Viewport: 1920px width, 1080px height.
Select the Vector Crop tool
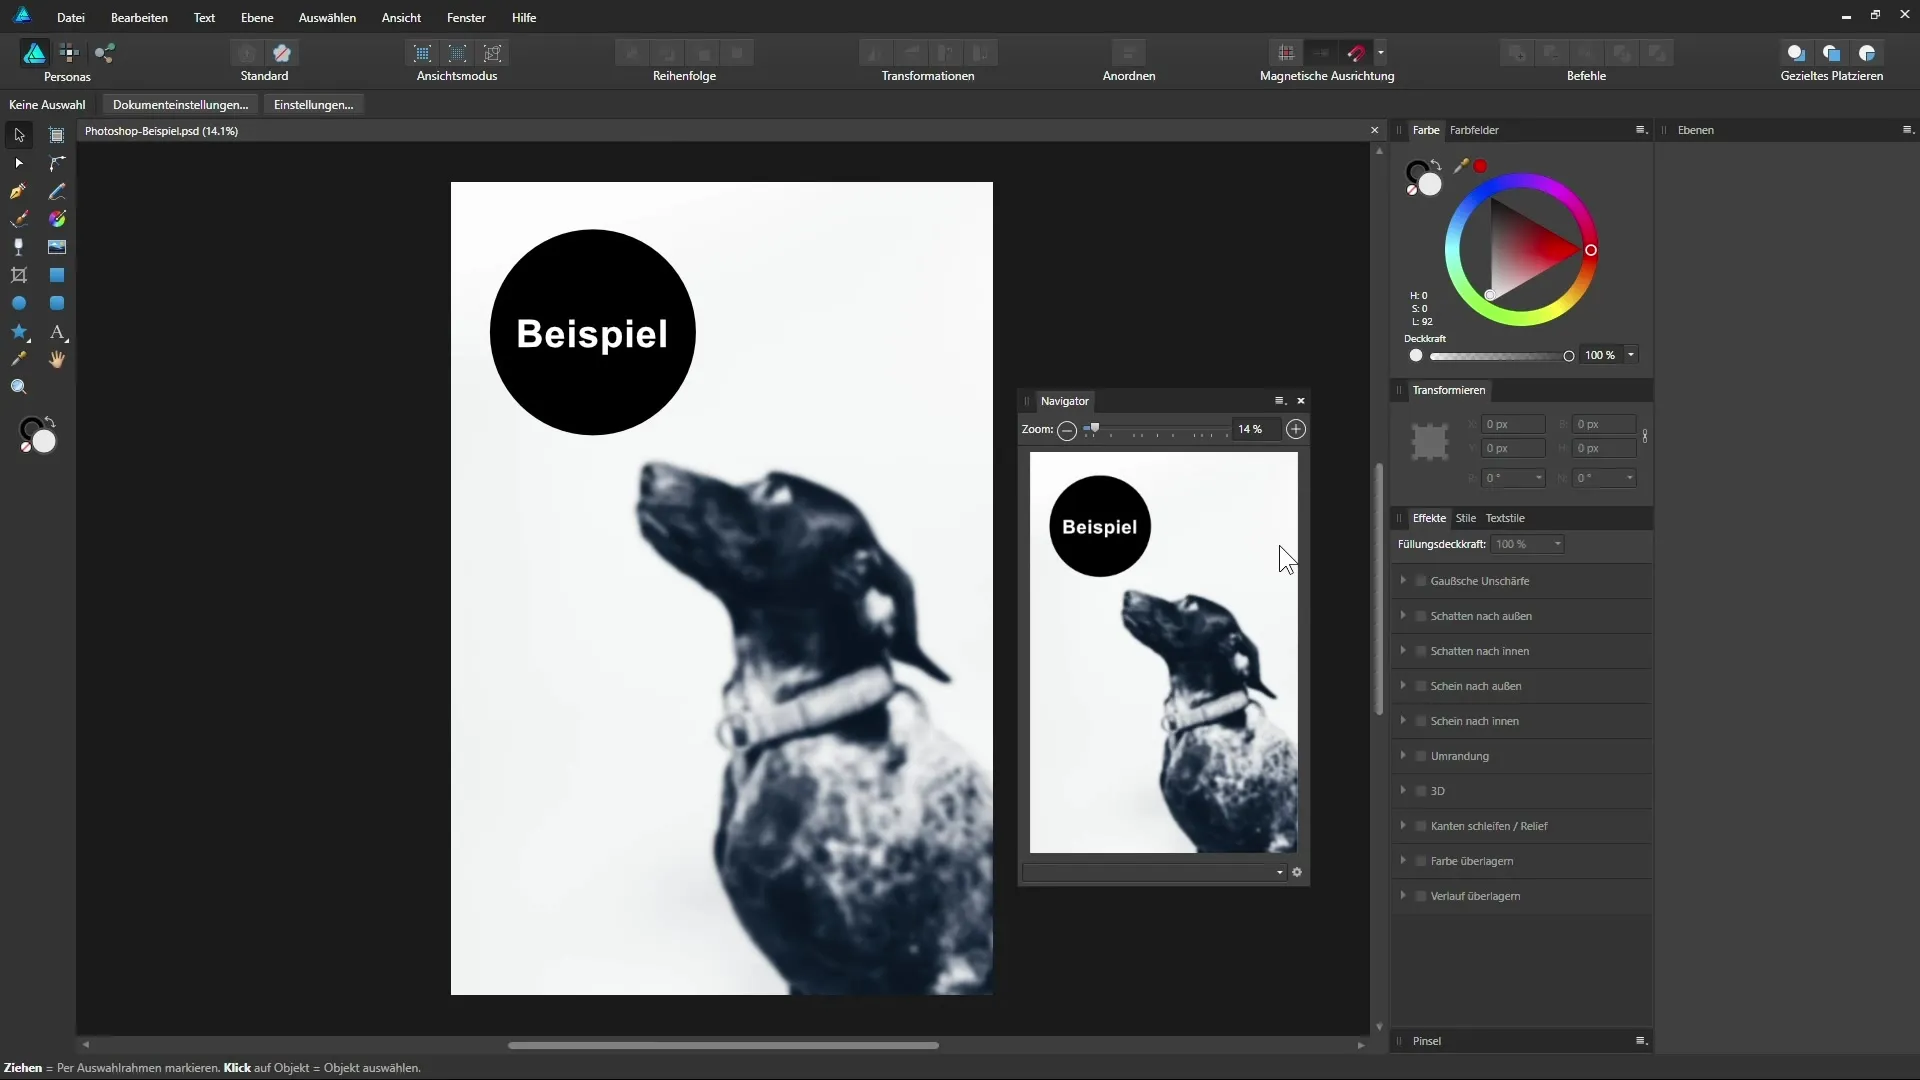19,275
